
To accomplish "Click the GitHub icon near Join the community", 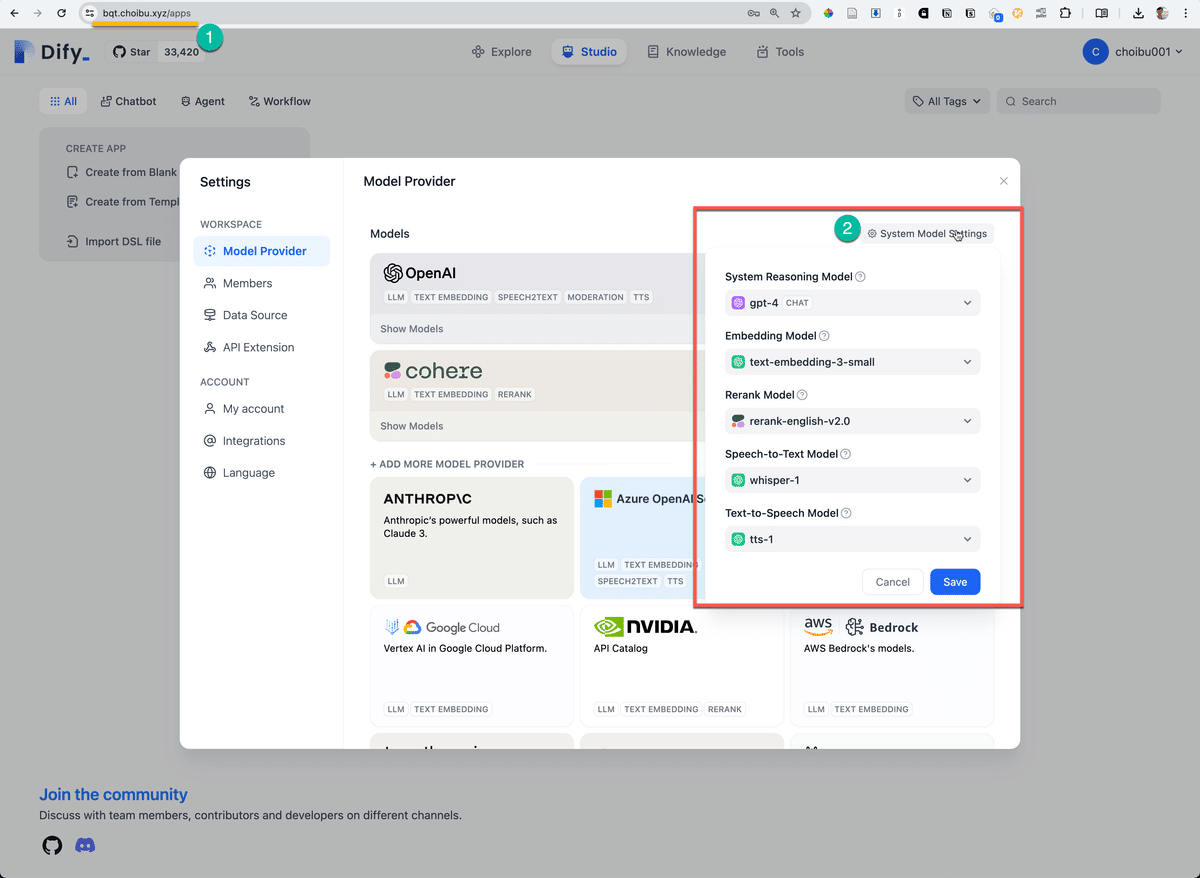I will pos(52,845).
